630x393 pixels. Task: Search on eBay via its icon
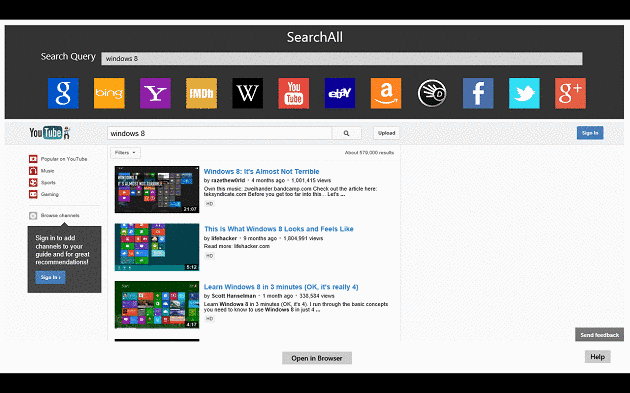click(340, 93)
